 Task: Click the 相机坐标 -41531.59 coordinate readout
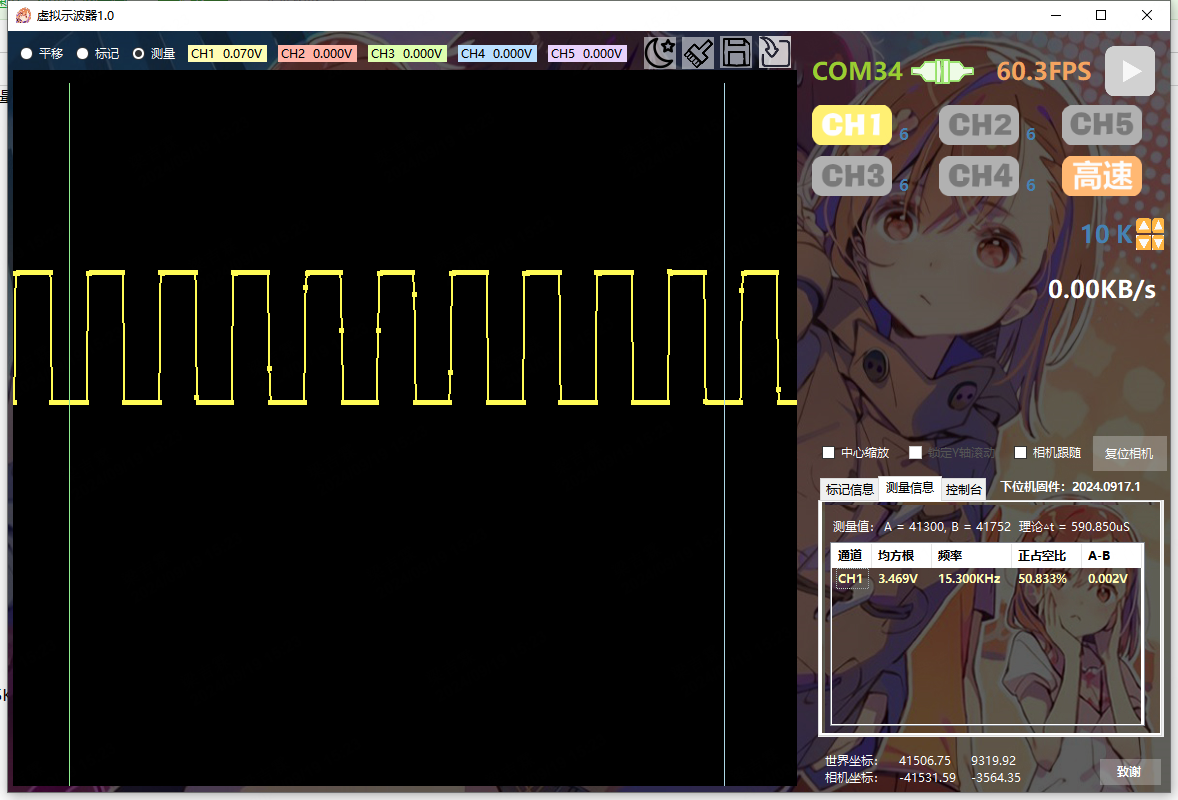click(923, 777)
